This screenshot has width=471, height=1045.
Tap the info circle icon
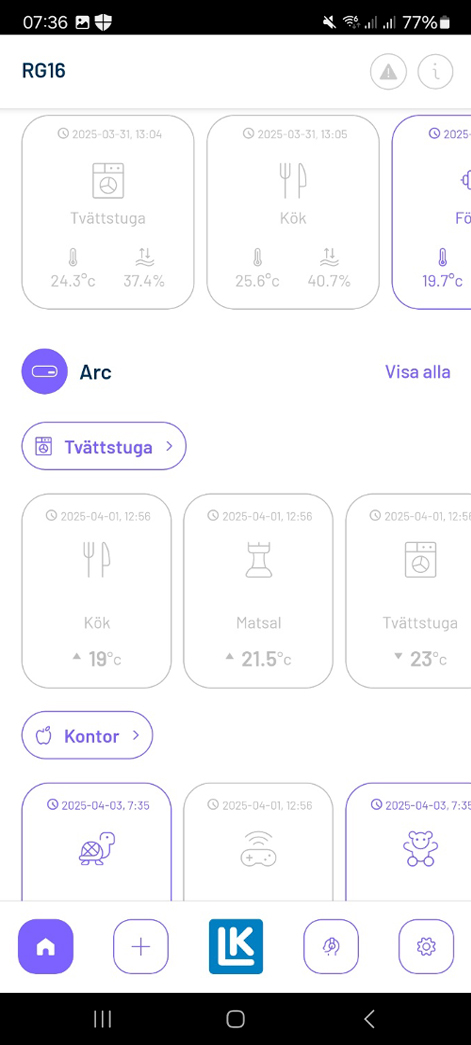click(436, 71)
